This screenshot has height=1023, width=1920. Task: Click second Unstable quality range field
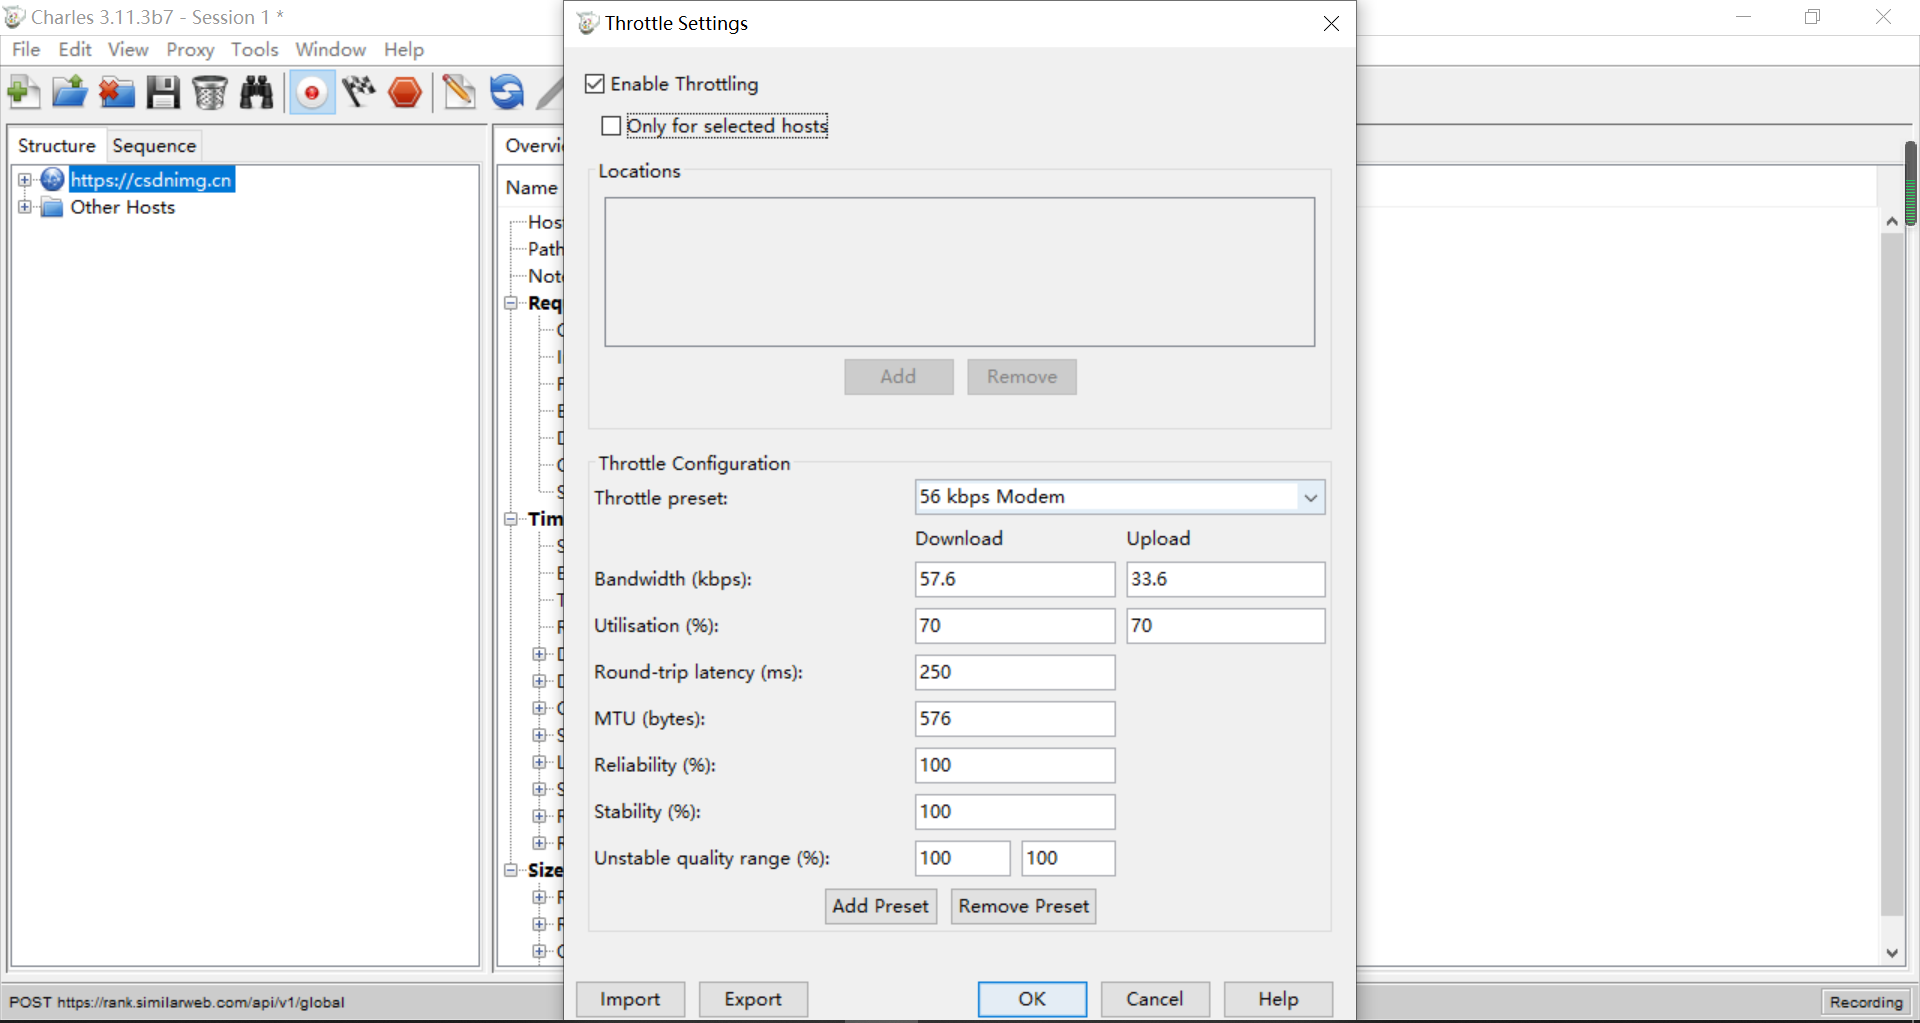1068,858
